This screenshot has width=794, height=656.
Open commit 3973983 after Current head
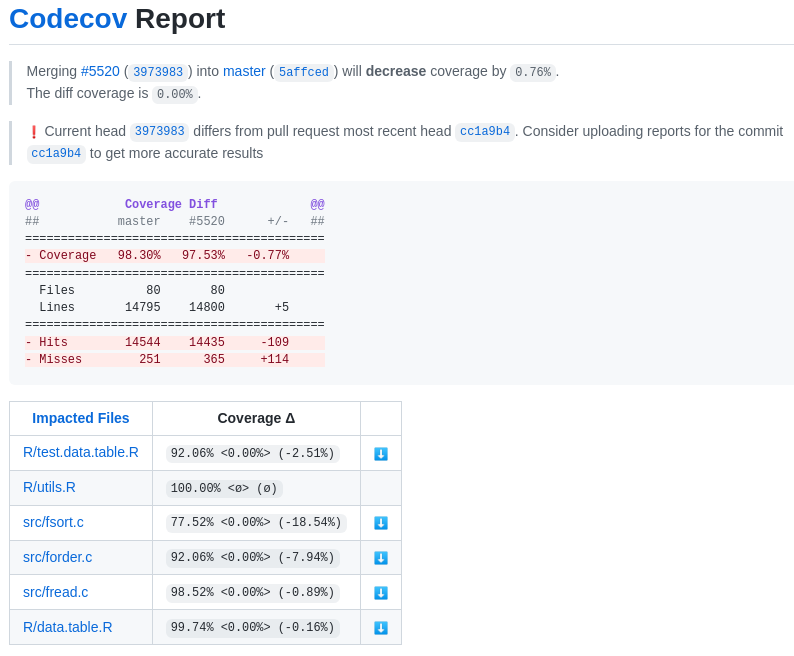point(160,131)
